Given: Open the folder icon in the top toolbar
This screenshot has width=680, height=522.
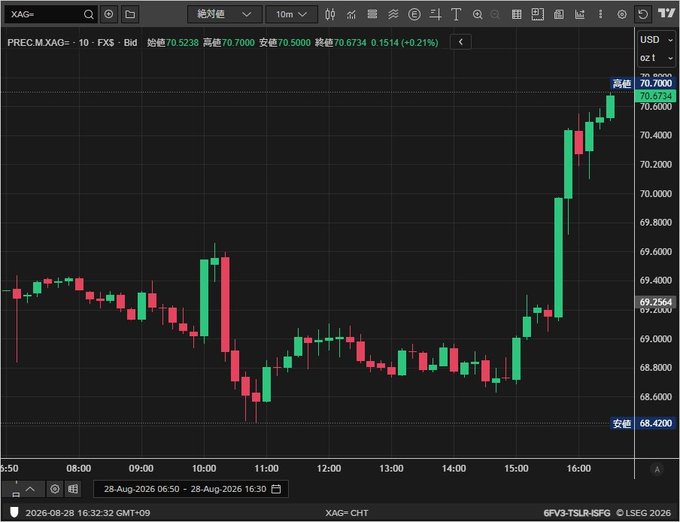Looking at the screenshot, I should 130,14.
